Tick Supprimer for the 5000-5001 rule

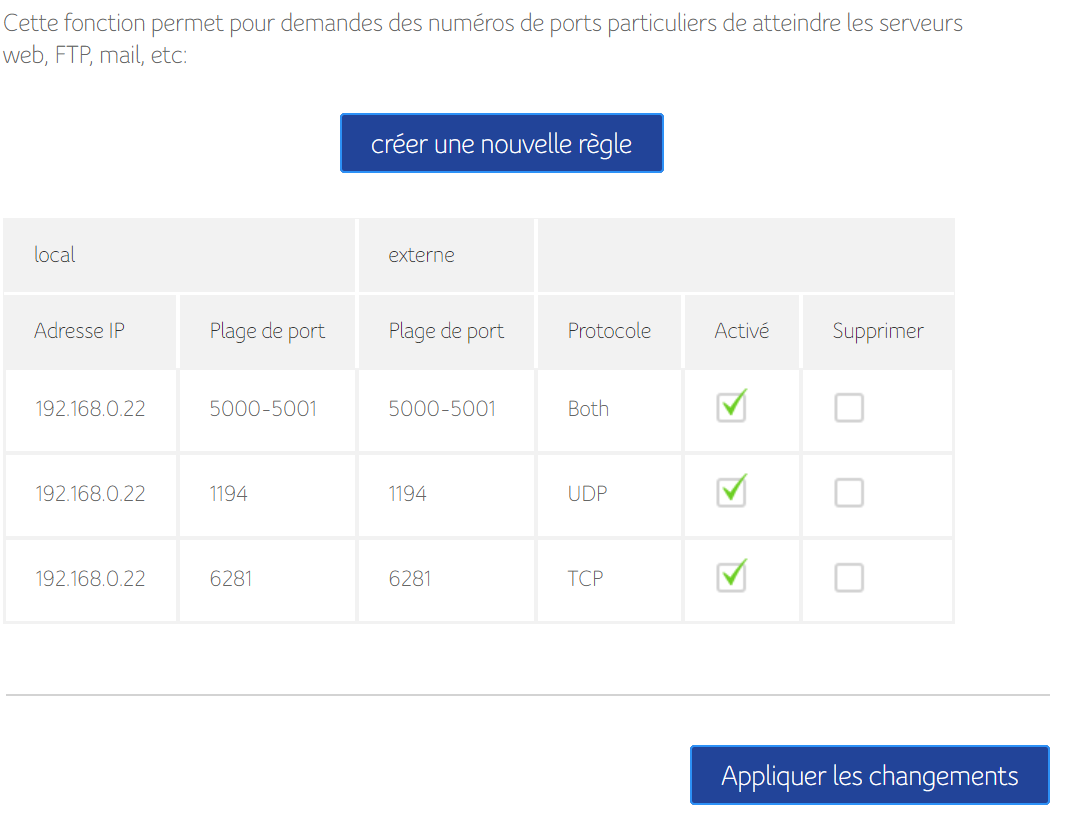tap(849, 408)
